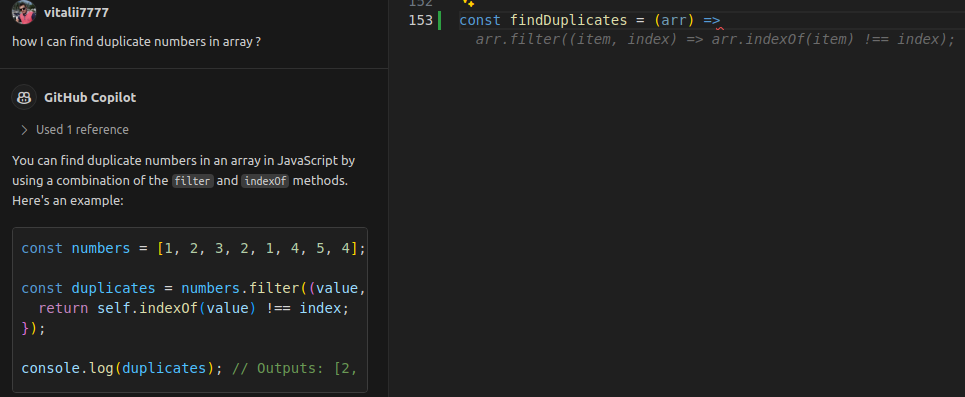Image resolution: width=965 pixels, height=397 pixels.
Task: Click the arrow '=>' with red squiggle
Action: pos(712,21)
